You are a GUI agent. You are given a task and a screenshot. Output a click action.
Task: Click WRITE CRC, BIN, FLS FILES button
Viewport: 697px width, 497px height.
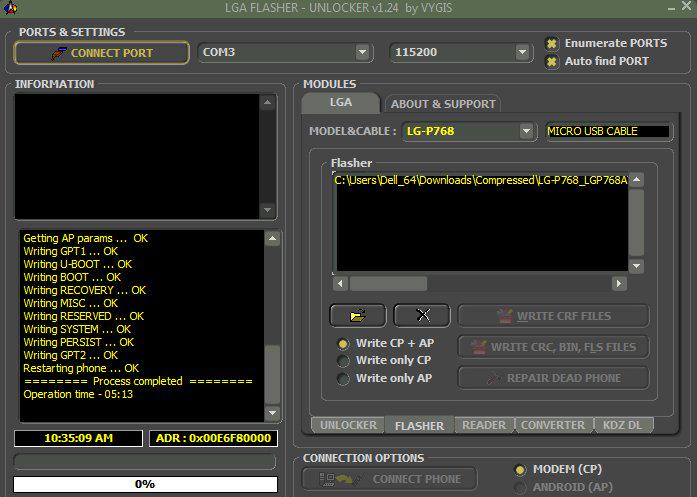553,347
